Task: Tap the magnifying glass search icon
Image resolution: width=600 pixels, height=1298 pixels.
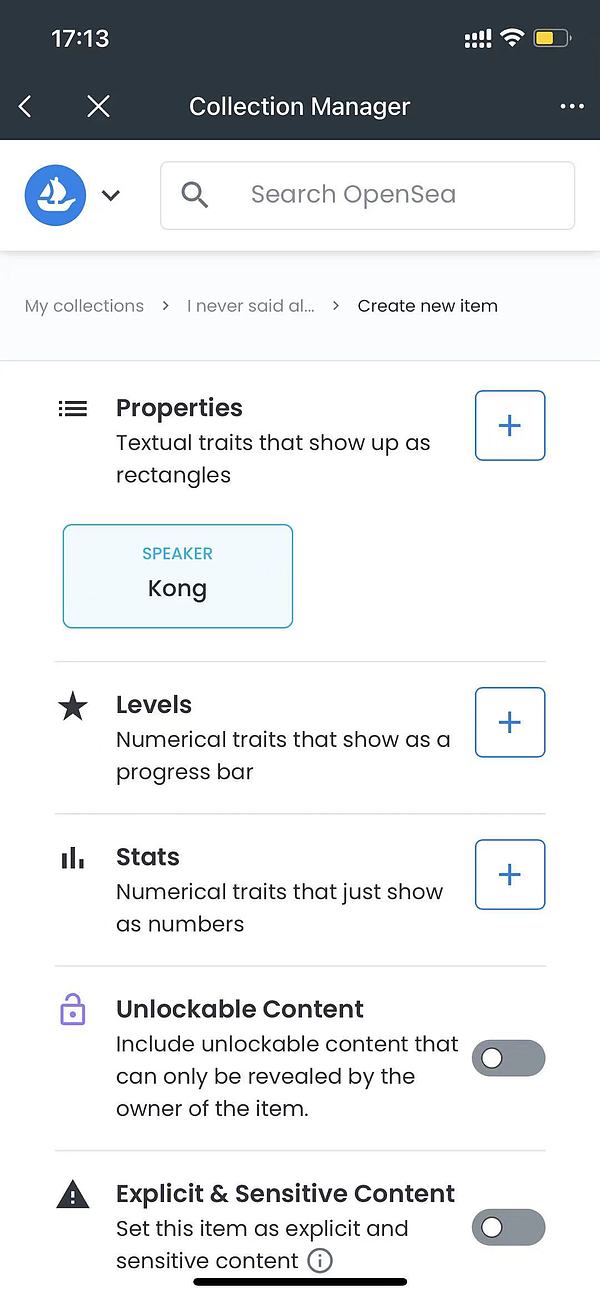Action: pos(195,195)
